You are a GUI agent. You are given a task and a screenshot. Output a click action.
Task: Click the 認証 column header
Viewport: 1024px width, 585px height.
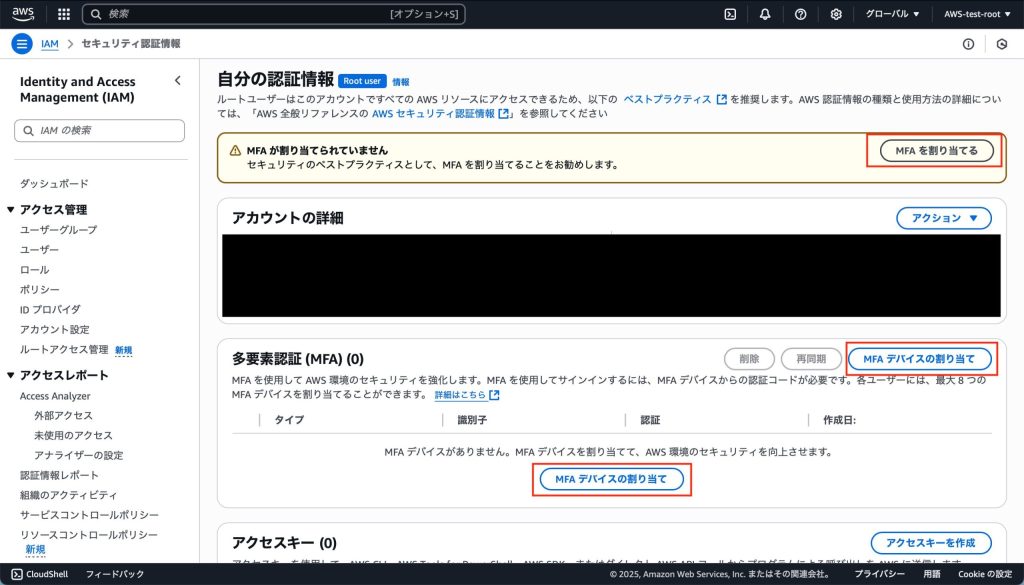[x=650, y=420]
